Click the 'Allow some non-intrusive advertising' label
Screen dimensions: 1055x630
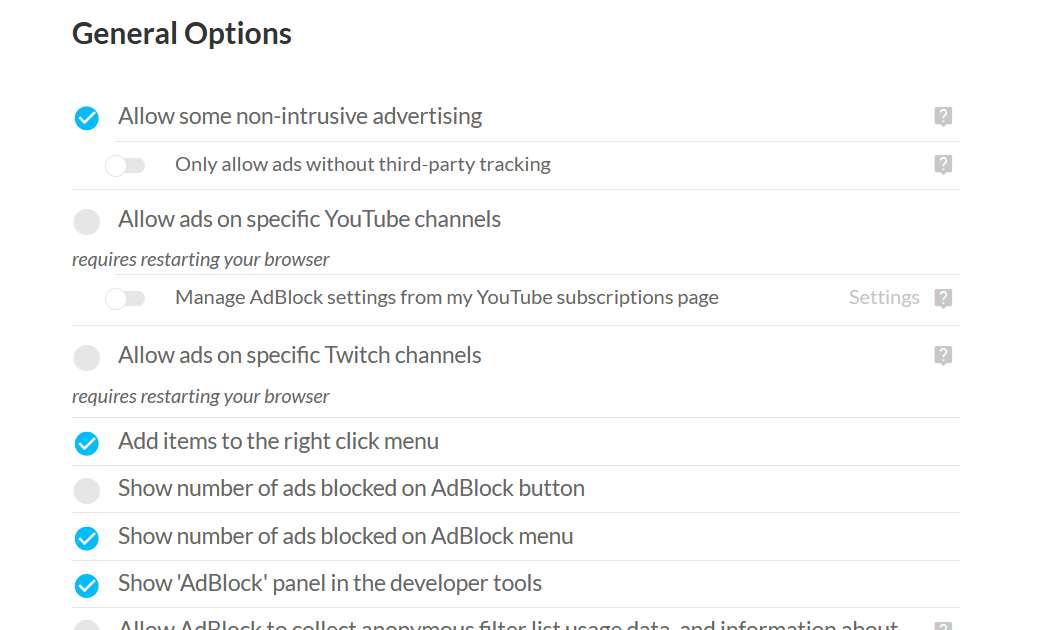pyautogui.click(x=300, y=117)
